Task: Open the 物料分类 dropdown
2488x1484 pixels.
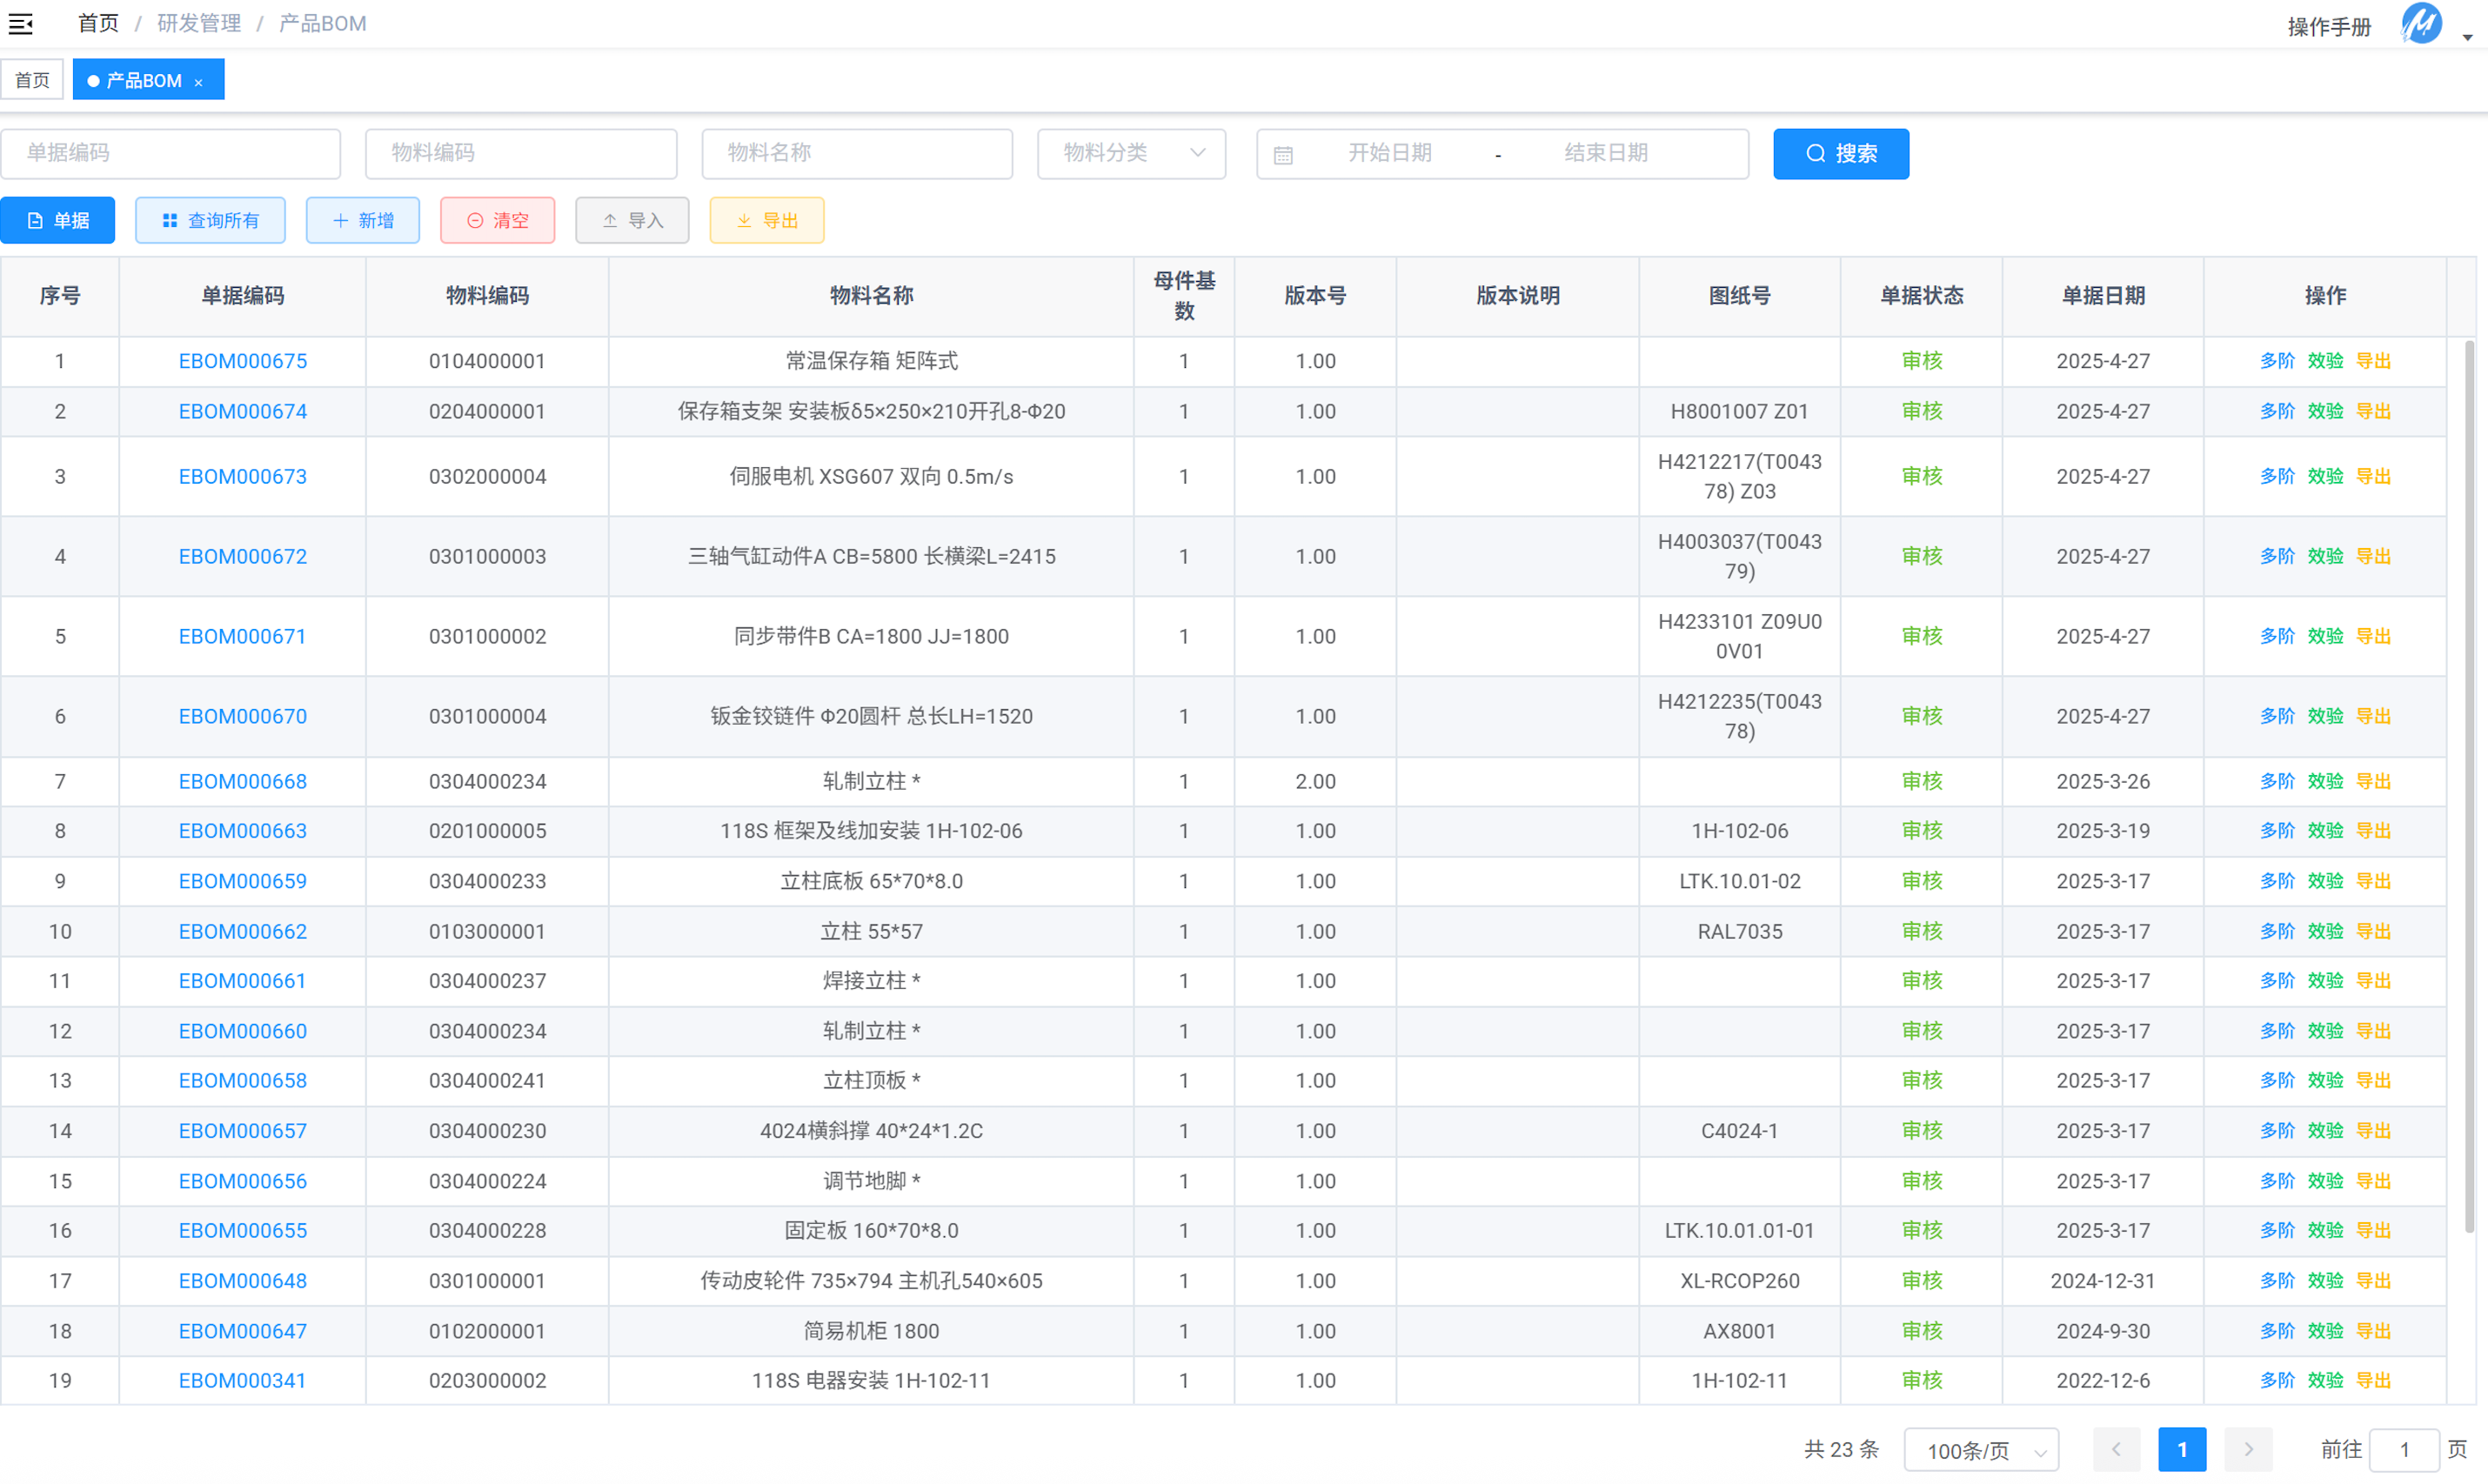Action: tap(1131, 153)
